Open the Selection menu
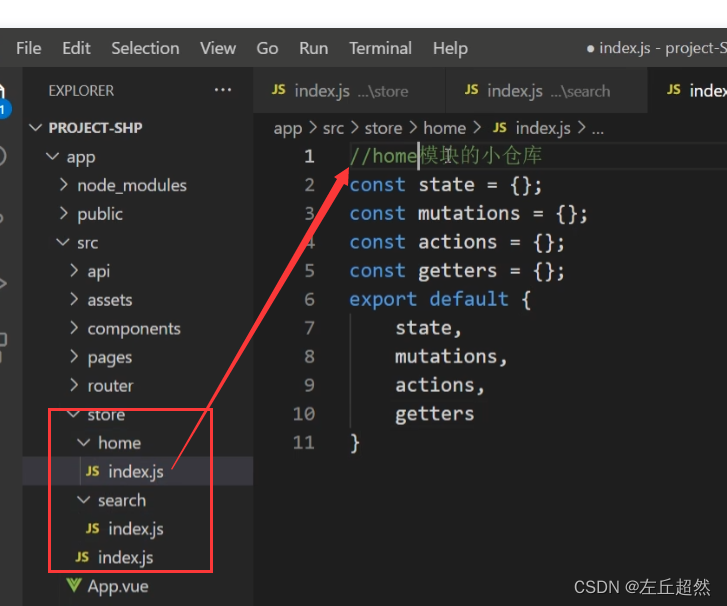This screenshot has width=727, height=606. (145, 48)
